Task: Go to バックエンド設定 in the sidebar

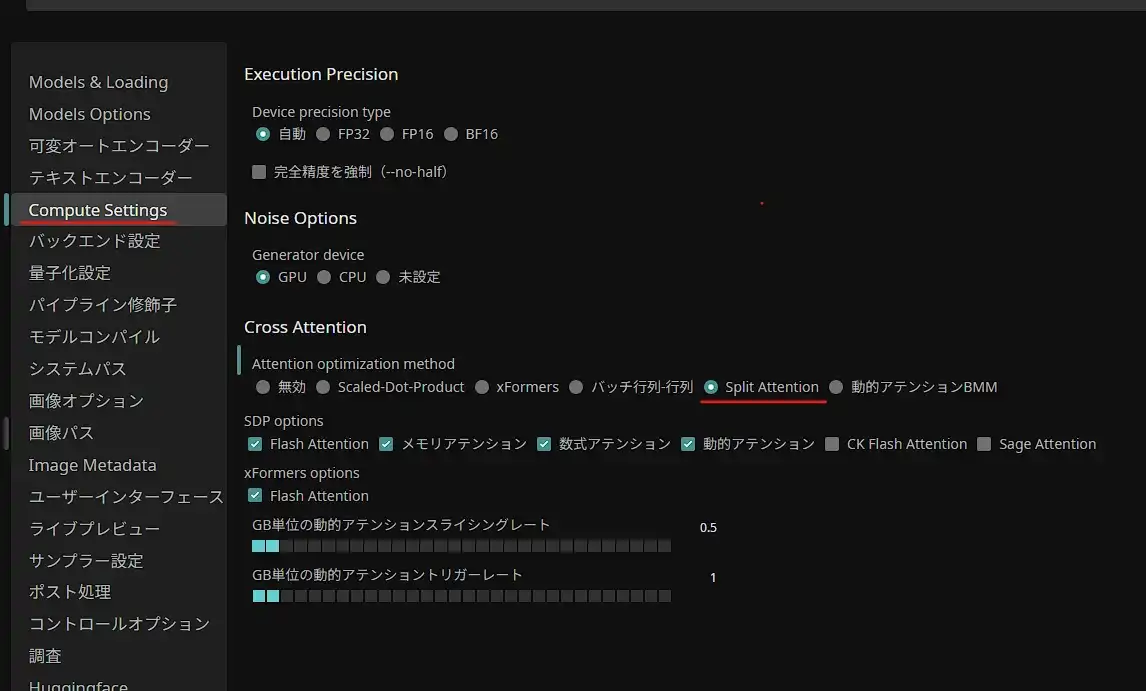Action: pyautogui.click(x=94, y=241)
